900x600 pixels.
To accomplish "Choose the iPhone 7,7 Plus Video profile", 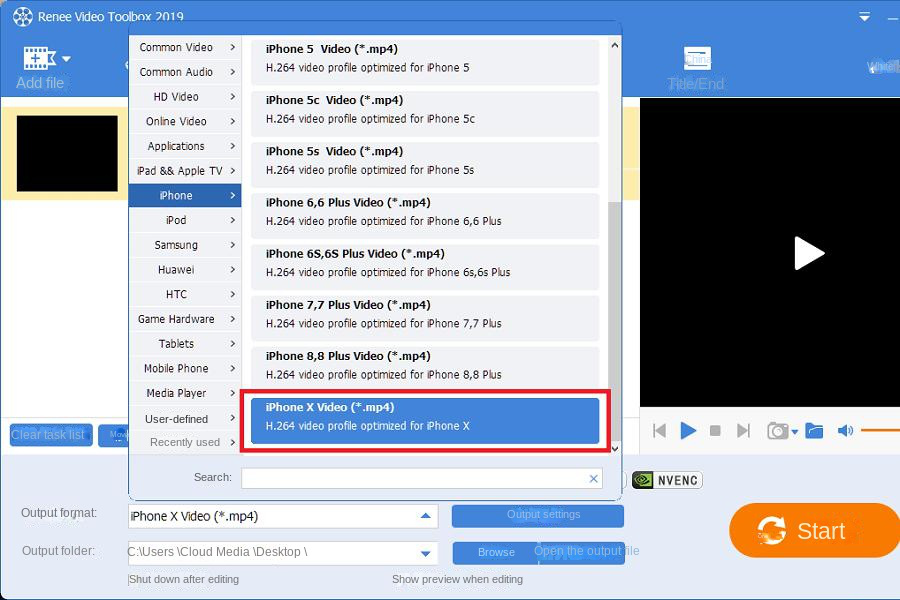I will (425, 315).
